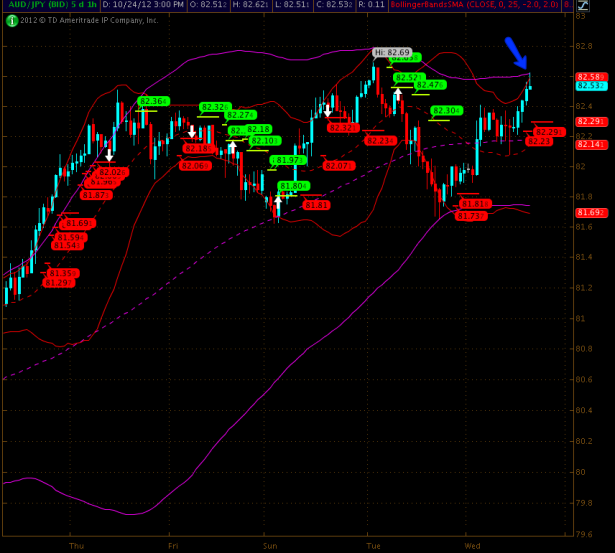Click the green 82.36 price label
The width and height of the screenshot is (615, 553).
tap(153, 101)
